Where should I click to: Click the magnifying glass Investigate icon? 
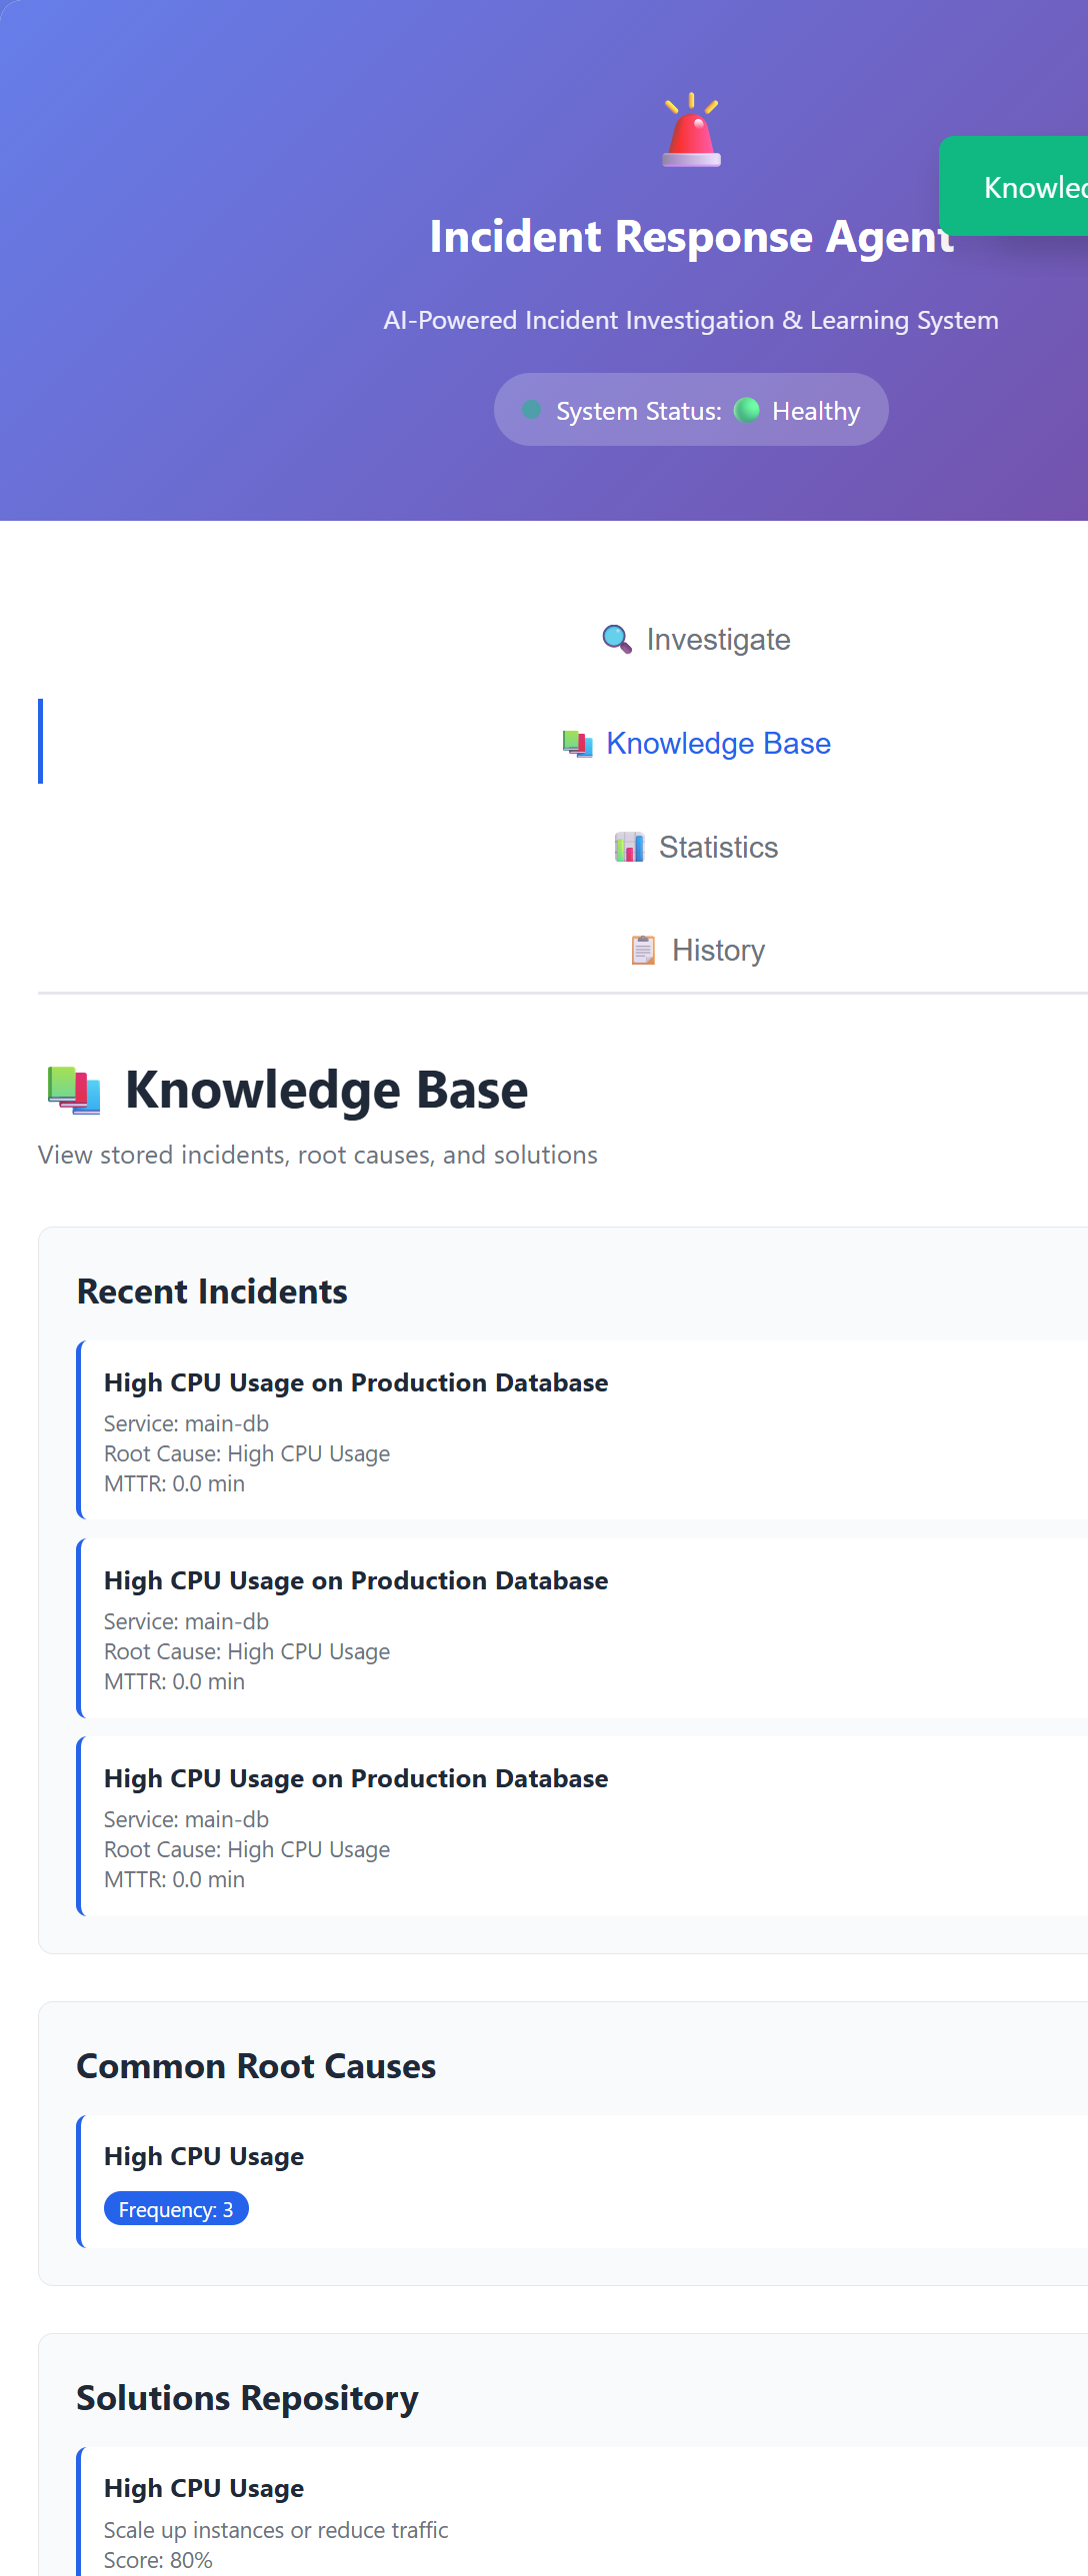[x=617, y=639]
